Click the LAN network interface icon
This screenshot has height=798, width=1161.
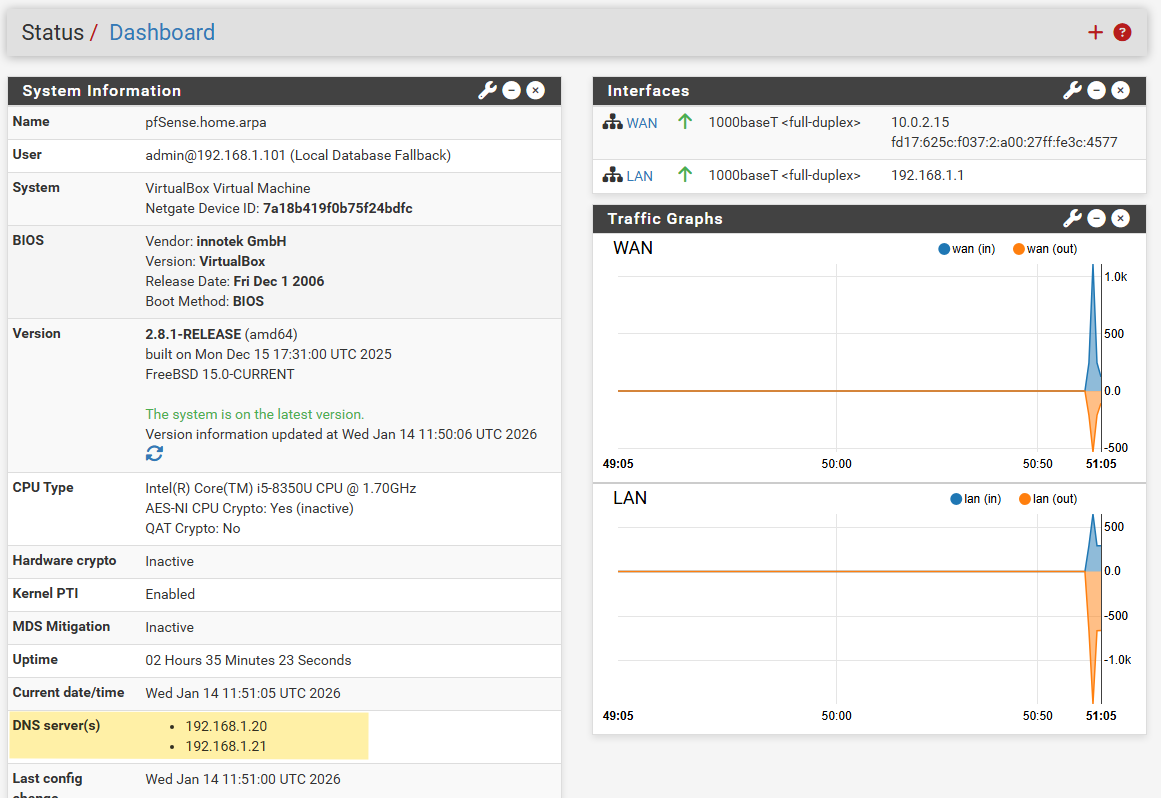click(612, 176)
